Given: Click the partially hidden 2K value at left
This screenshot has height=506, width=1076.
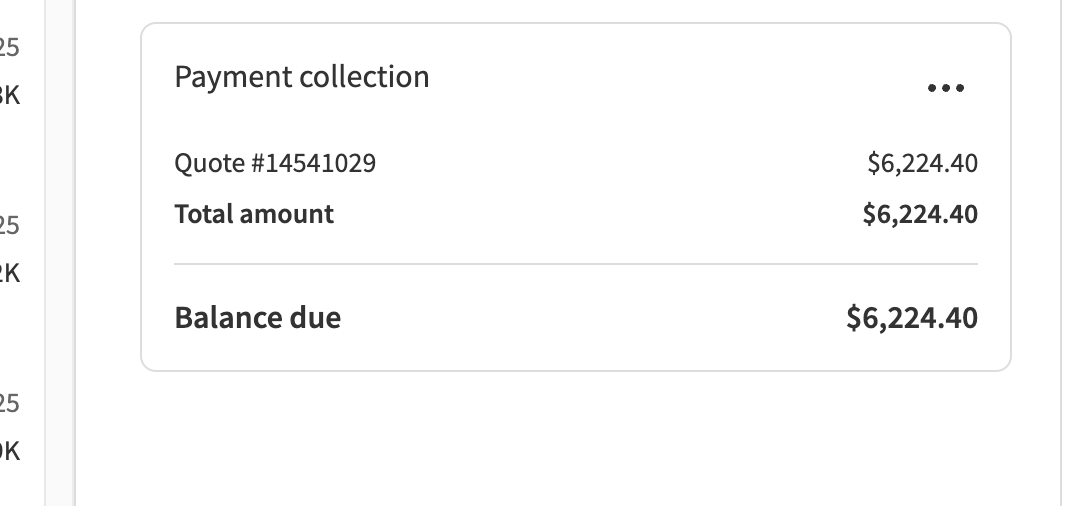Looking at the screenshot, I should [10, 273].
